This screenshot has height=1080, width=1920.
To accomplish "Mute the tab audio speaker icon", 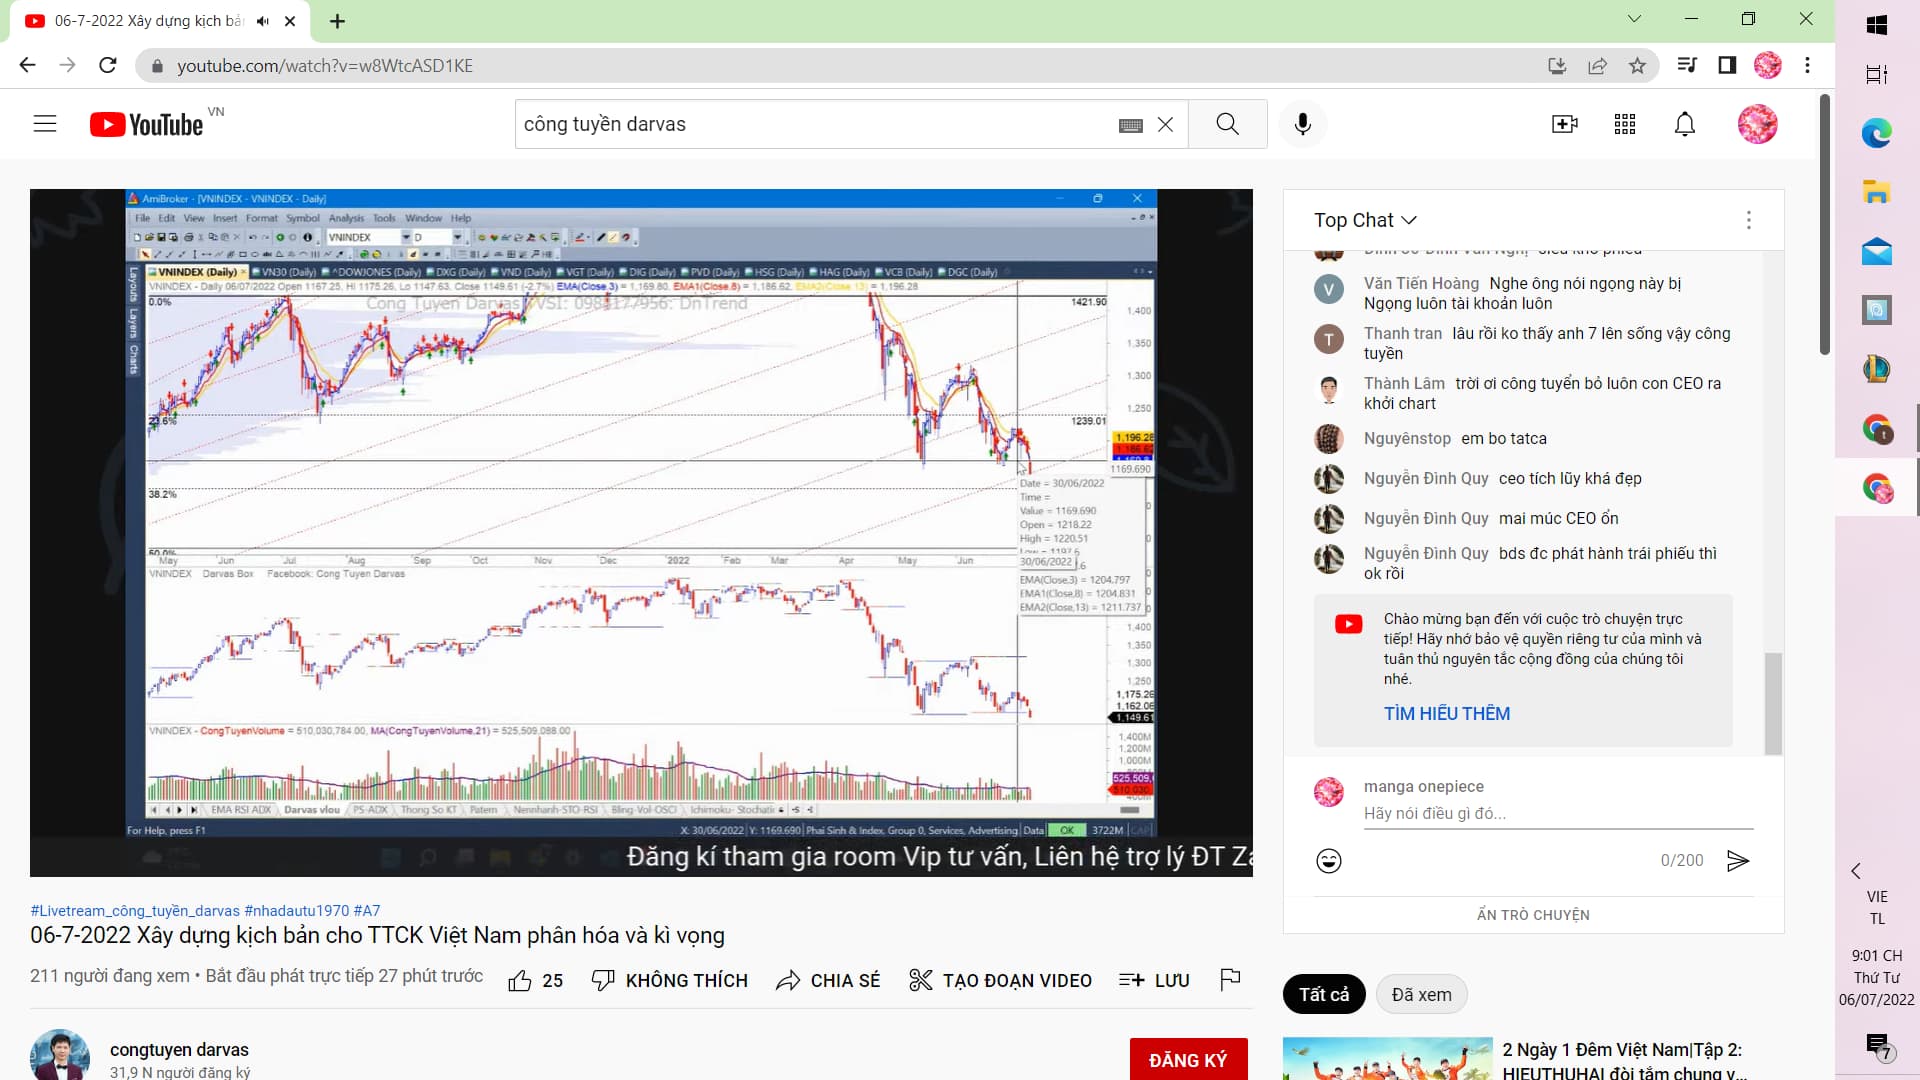I will pos(263,21).
